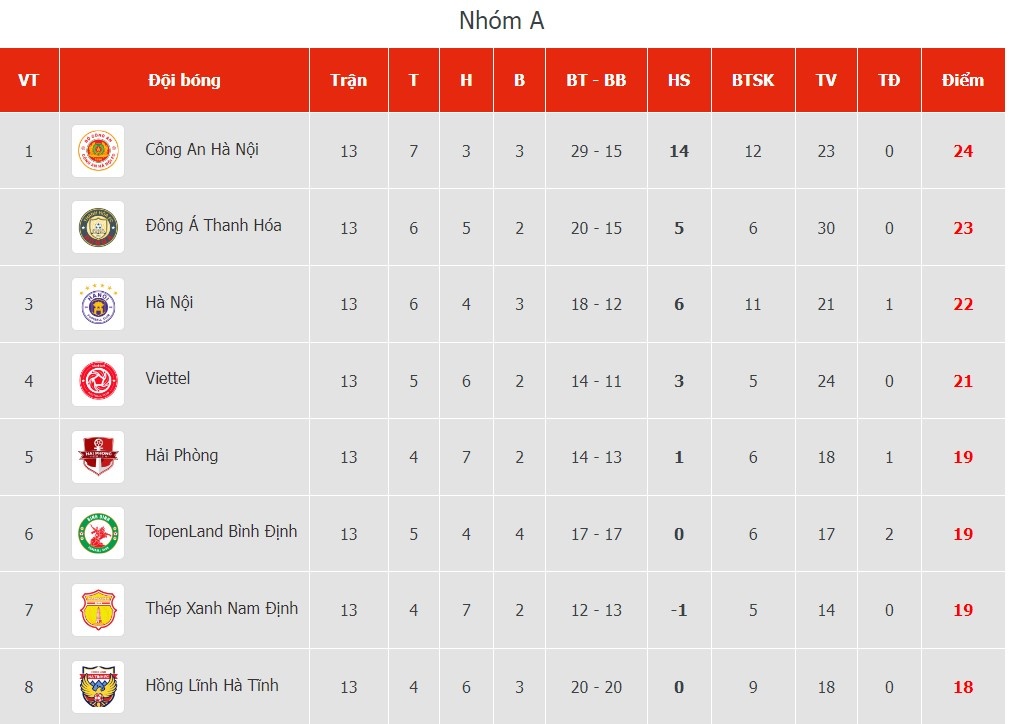Click the Hà Nội FC purple logo
The image size is (1013, 724).
98,304
